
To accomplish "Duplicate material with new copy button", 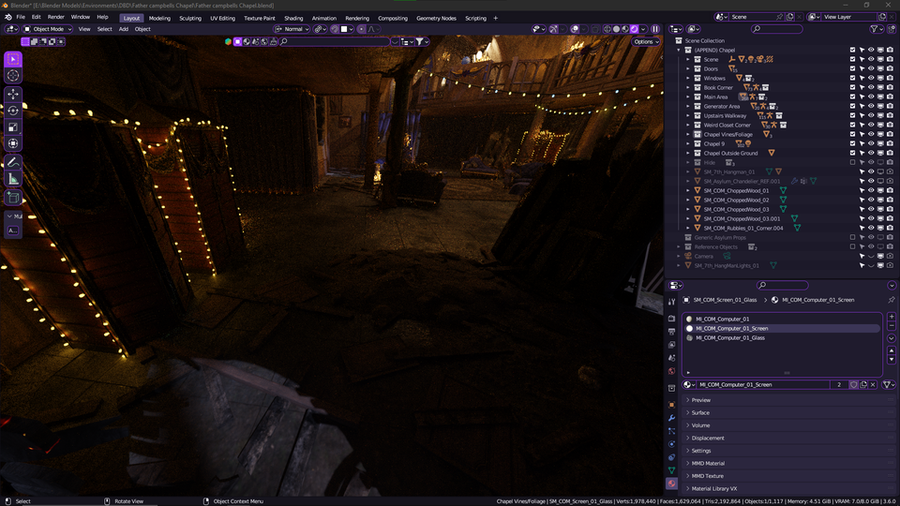I will 863,384.
